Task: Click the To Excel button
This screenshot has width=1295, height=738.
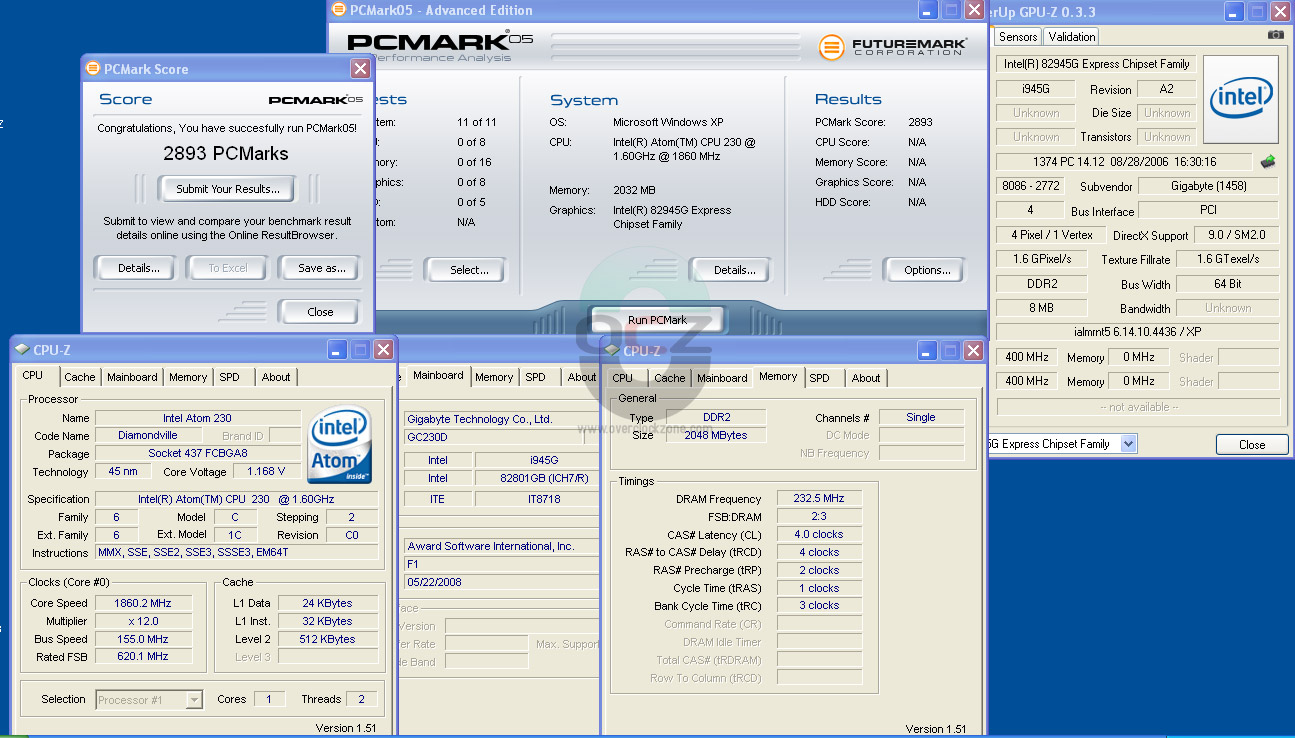Action: pos(228,268)
